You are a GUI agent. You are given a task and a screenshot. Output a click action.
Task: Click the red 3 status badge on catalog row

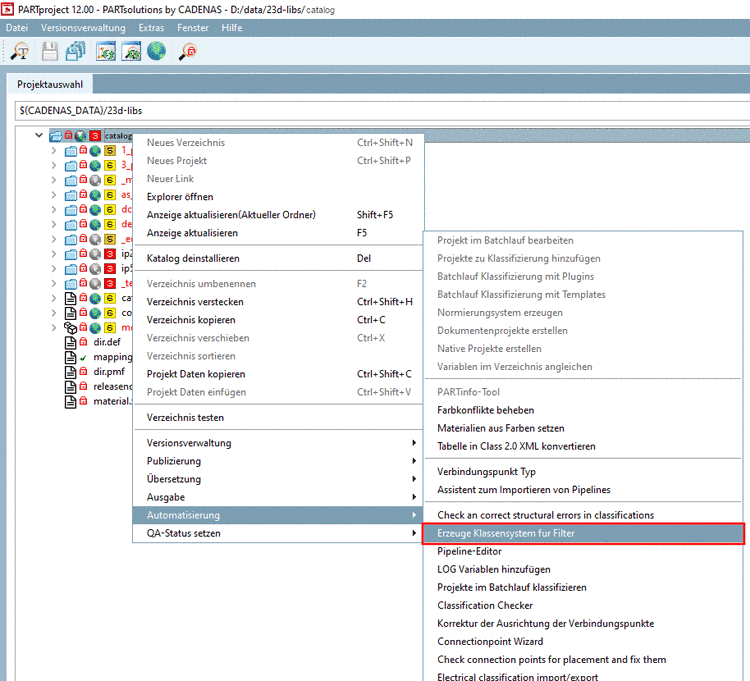[95, 136]
